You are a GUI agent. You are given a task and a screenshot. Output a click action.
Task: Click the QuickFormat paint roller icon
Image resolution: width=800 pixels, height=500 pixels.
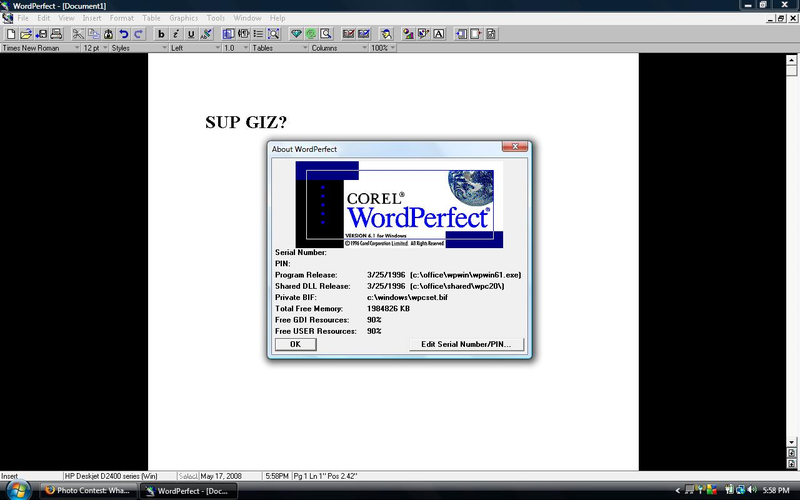point(206,34)
